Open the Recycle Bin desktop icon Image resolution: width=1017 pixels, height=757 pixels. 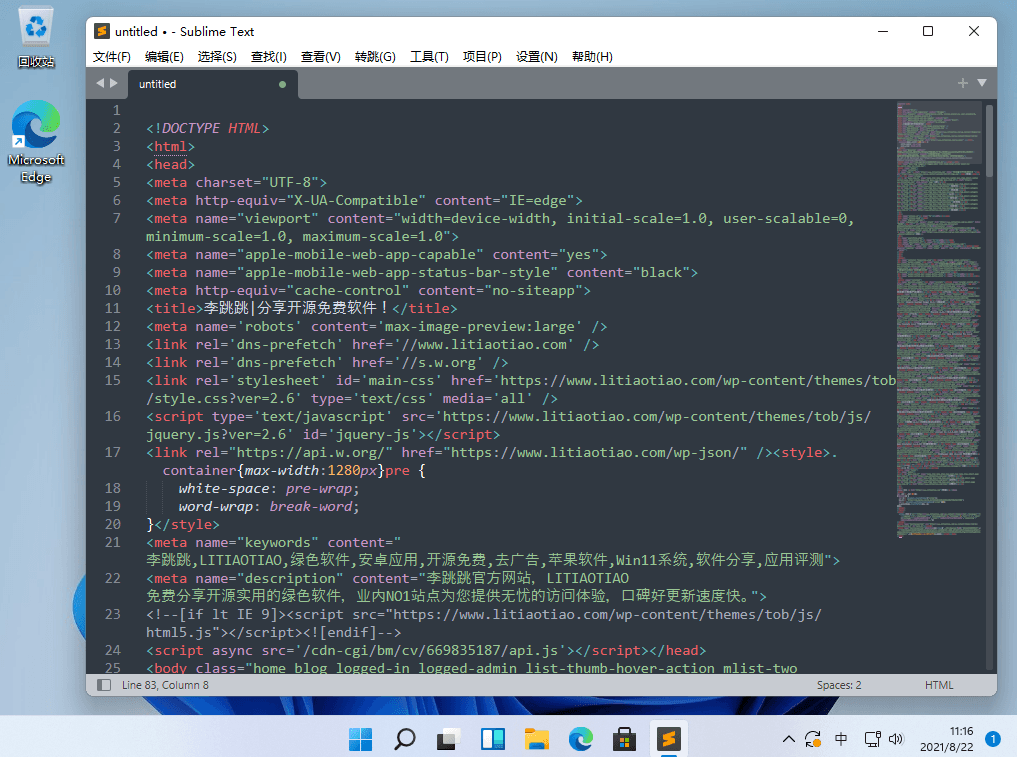36,38
